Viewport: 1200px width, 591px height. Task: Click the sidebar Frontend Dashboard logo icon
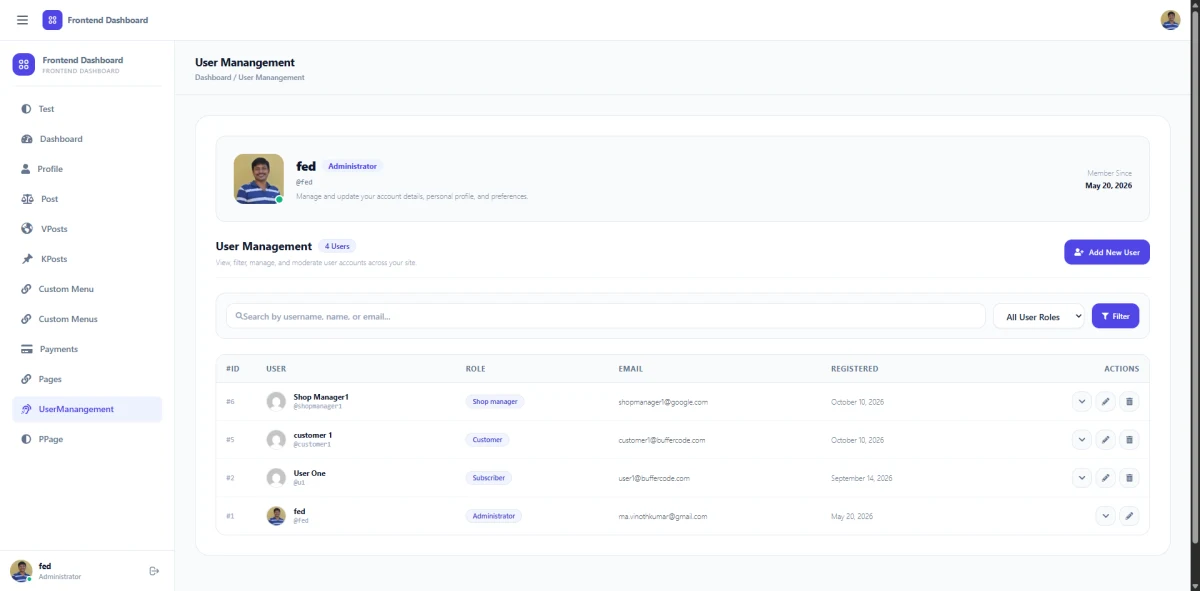click(x=23, y=64)
